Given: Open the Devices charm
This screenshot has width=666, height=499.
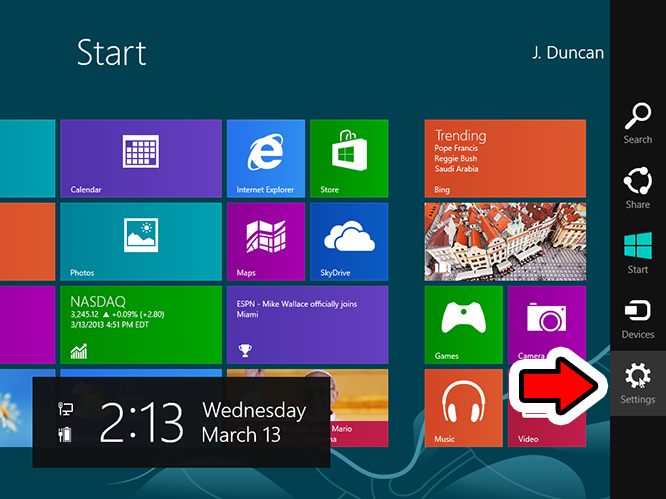Looking at the screenshot, I should click(638, 318).
